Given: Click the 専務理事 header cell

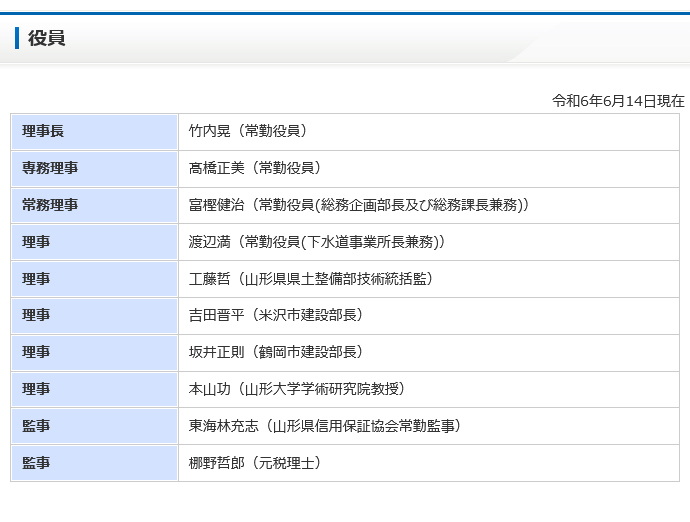Looking at the screenshot, I should pos(95,169).
